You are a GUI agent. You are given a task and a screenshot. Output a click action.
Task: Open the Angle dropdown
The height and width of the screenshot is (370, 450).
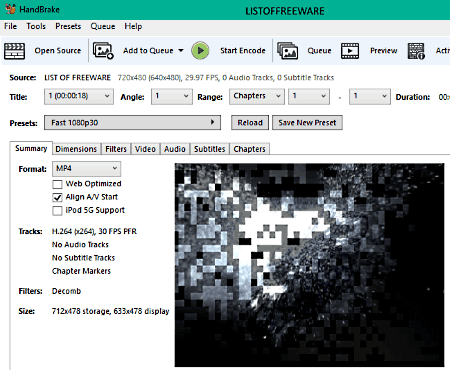(x=172, y=96)
